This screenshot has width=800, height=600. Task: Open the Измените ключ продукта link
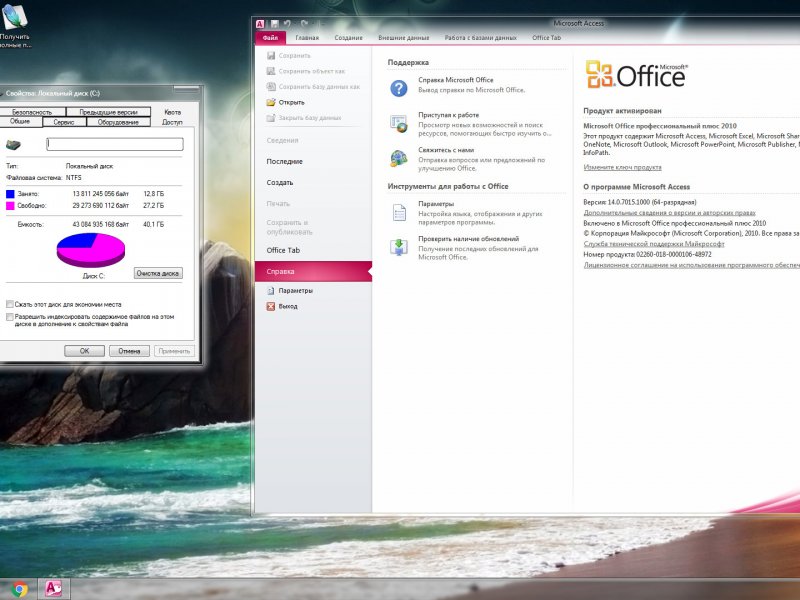(x=622, y=167)
